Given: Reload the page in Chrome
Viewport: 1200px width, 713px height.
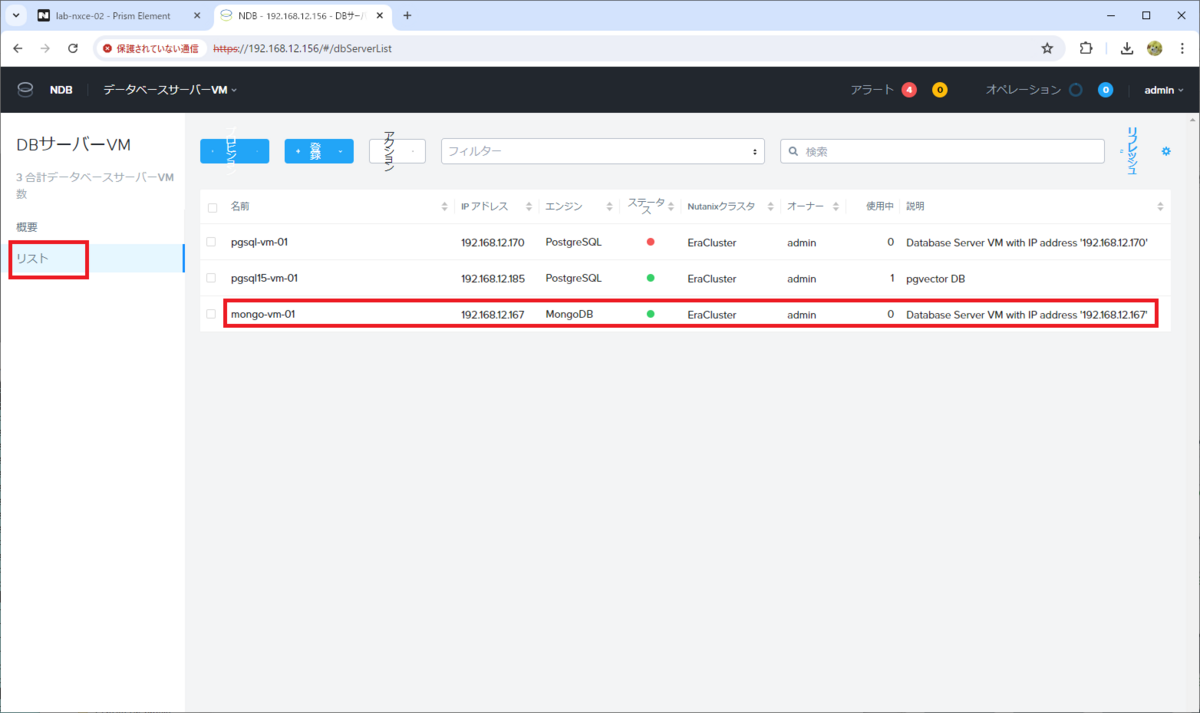Looking at the screenshot, I should (72, 48).
